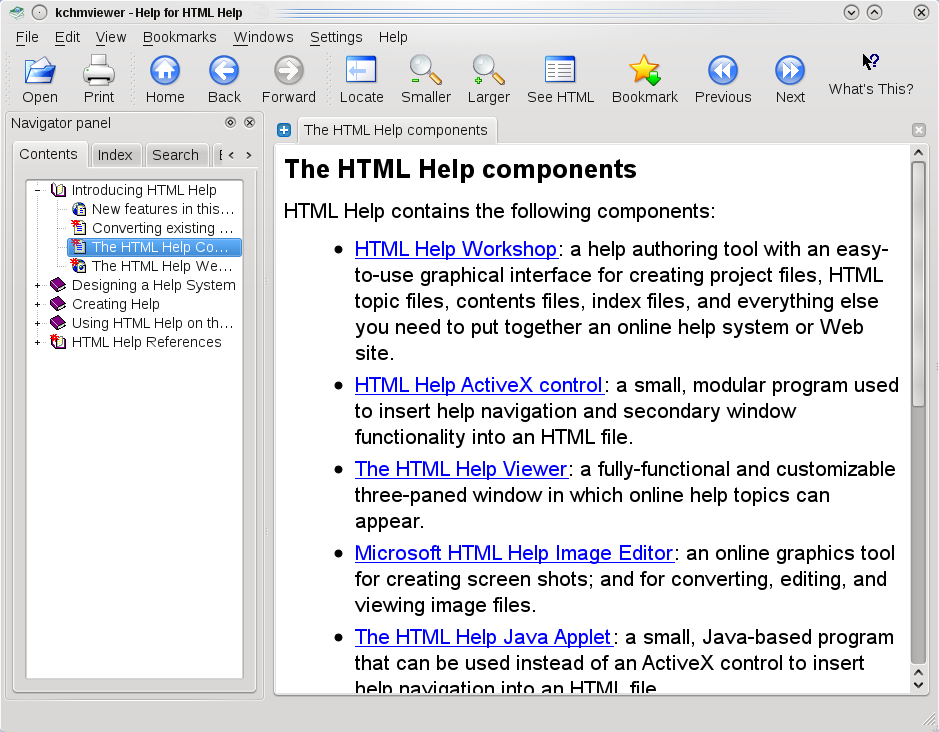Image resolution: width=939 pixels, height=732 pixels.
Task: Close the Navigator panel
Action: [250, 122]
